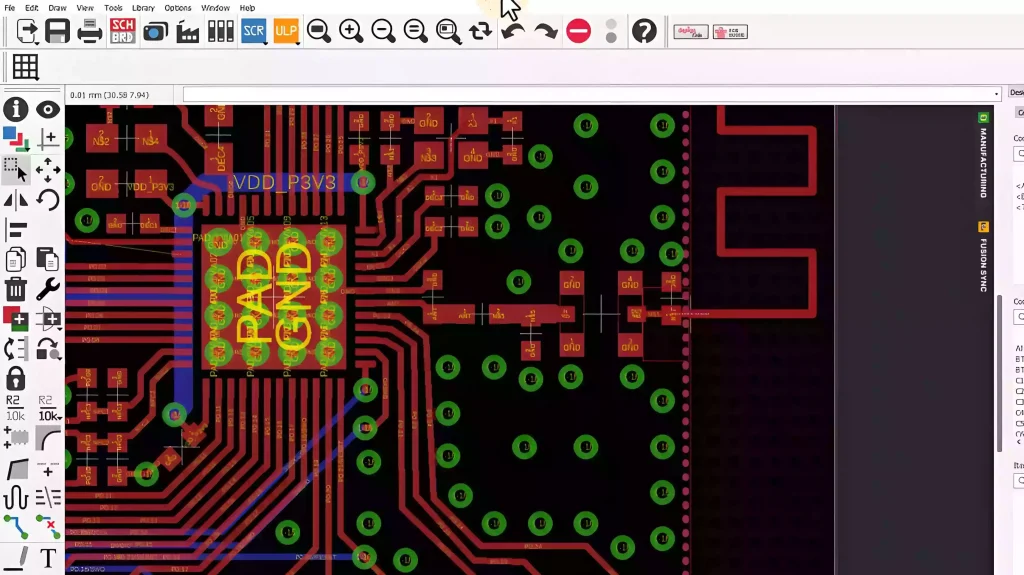
Task: Select the Meander tool
Action: point(16,498)
